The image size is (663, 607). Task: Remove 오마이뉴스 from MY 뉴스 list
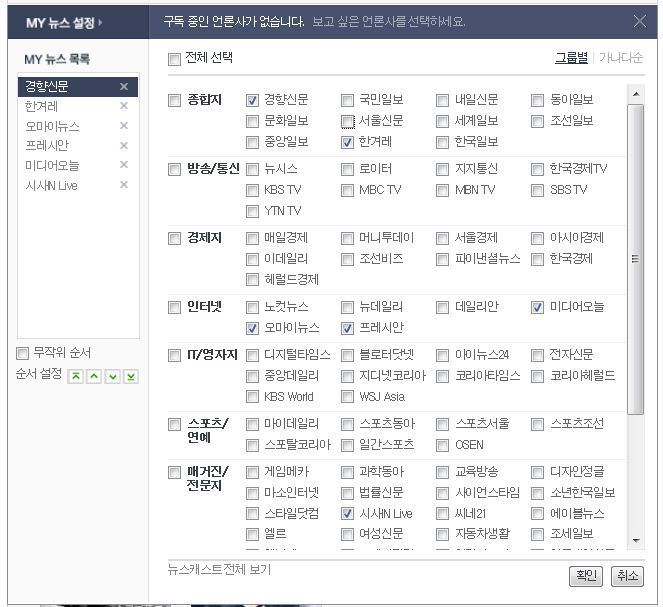[x=124, y=126]
